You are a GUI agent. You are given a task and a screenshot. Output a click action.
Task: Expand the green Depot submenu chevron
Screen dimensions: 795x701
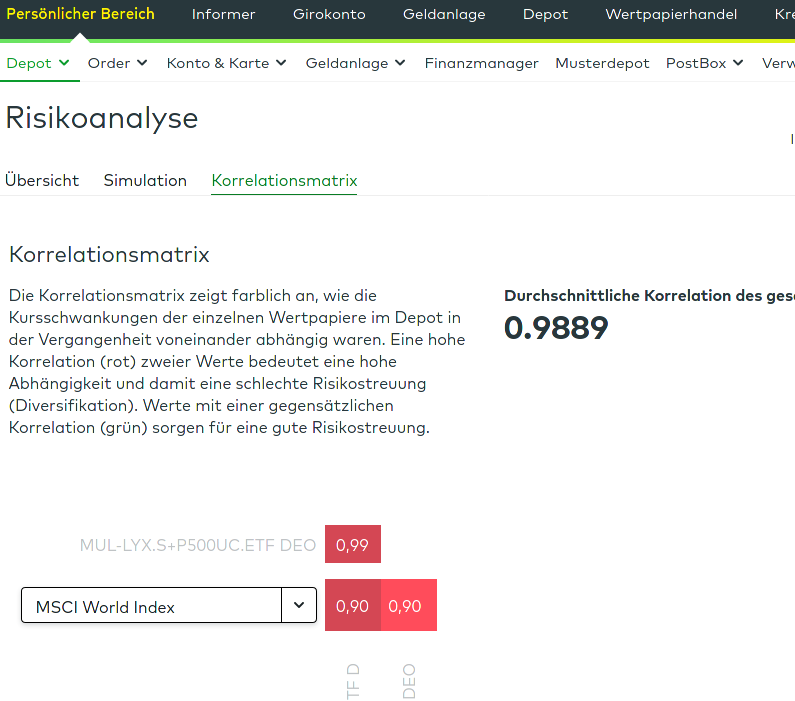pyautogui.click(x=65, y=63)
